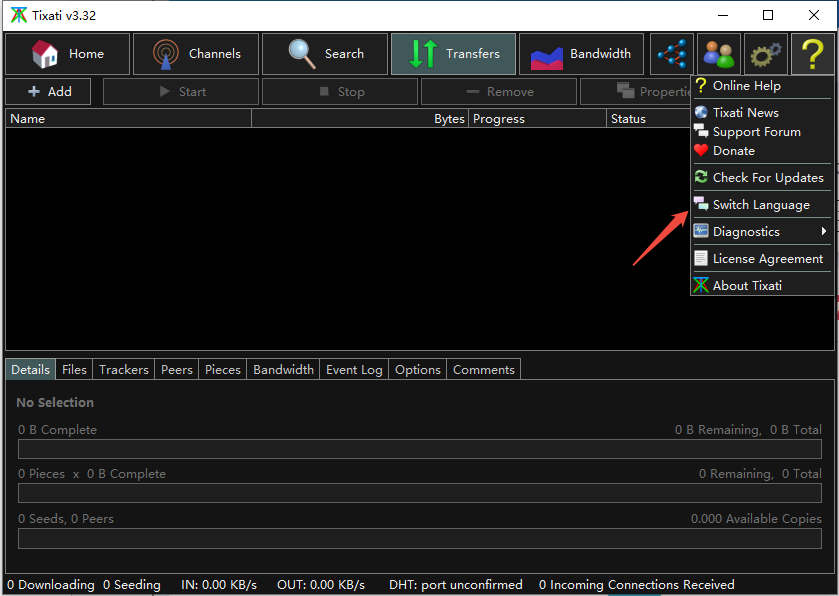This screenshot has width=839, height=596.
Task: Expand the Diagnostics submenu
Action: pos(761,231)
